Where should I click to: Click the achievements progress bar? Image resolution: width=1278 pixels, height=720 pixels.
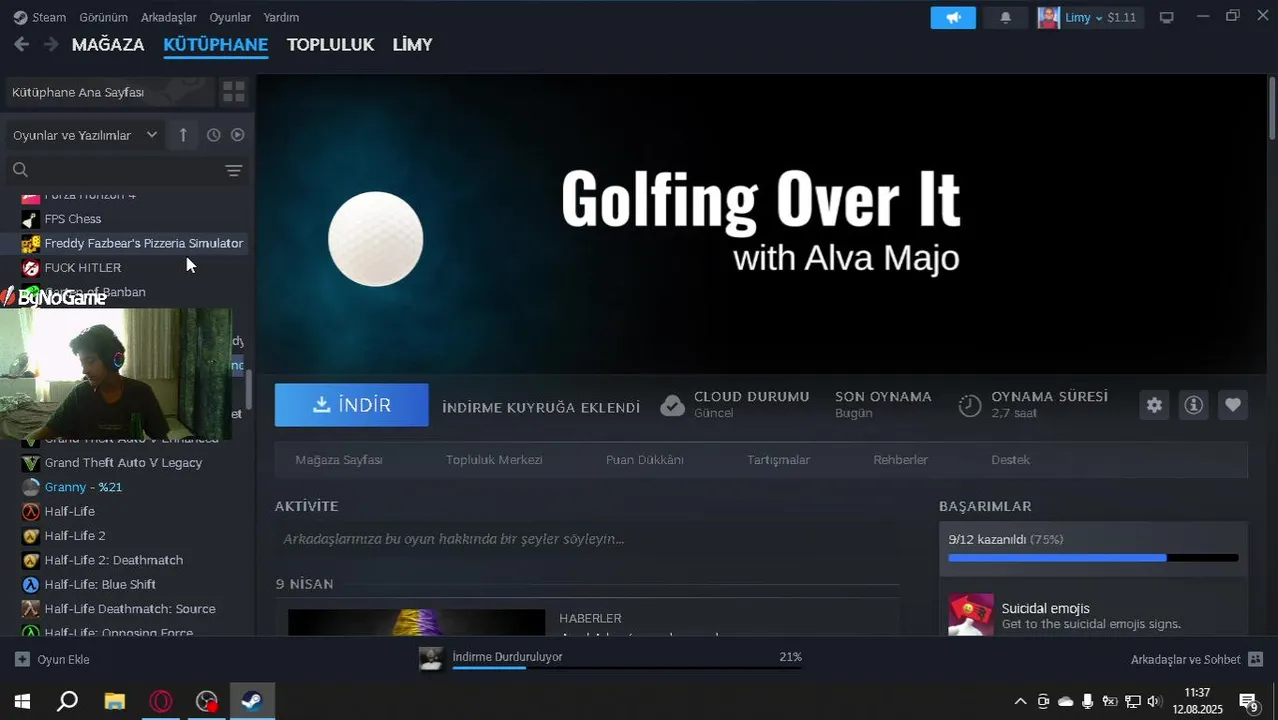[x=1093, y=558]
